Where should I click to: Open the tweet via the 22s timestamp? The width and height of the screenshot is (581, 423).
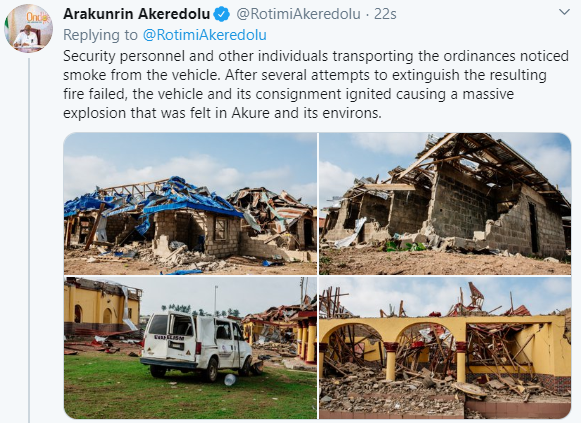coord(385,14)
